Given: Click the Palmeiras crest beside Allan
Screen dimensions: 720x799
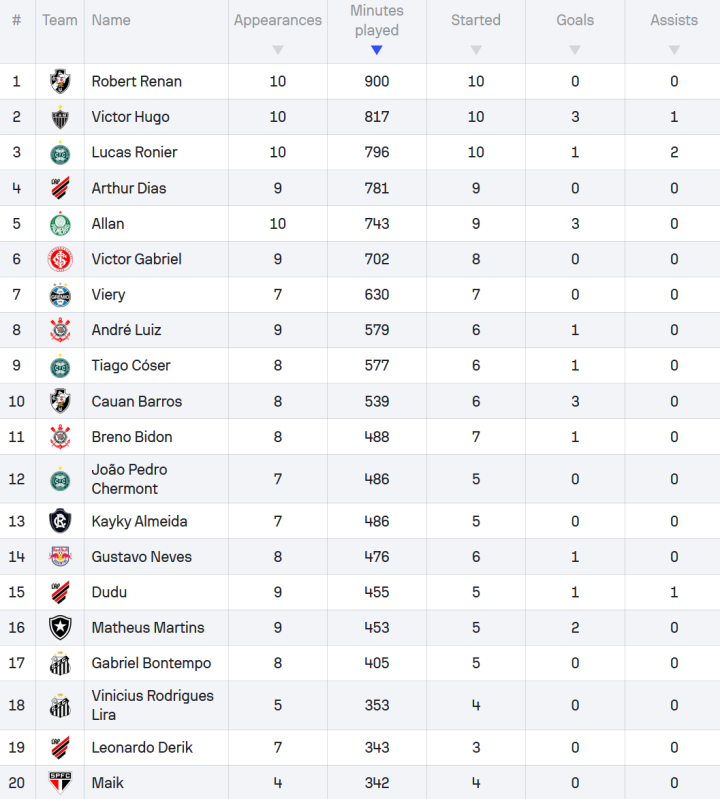Looking at the screenshot, I should (60, 224).
